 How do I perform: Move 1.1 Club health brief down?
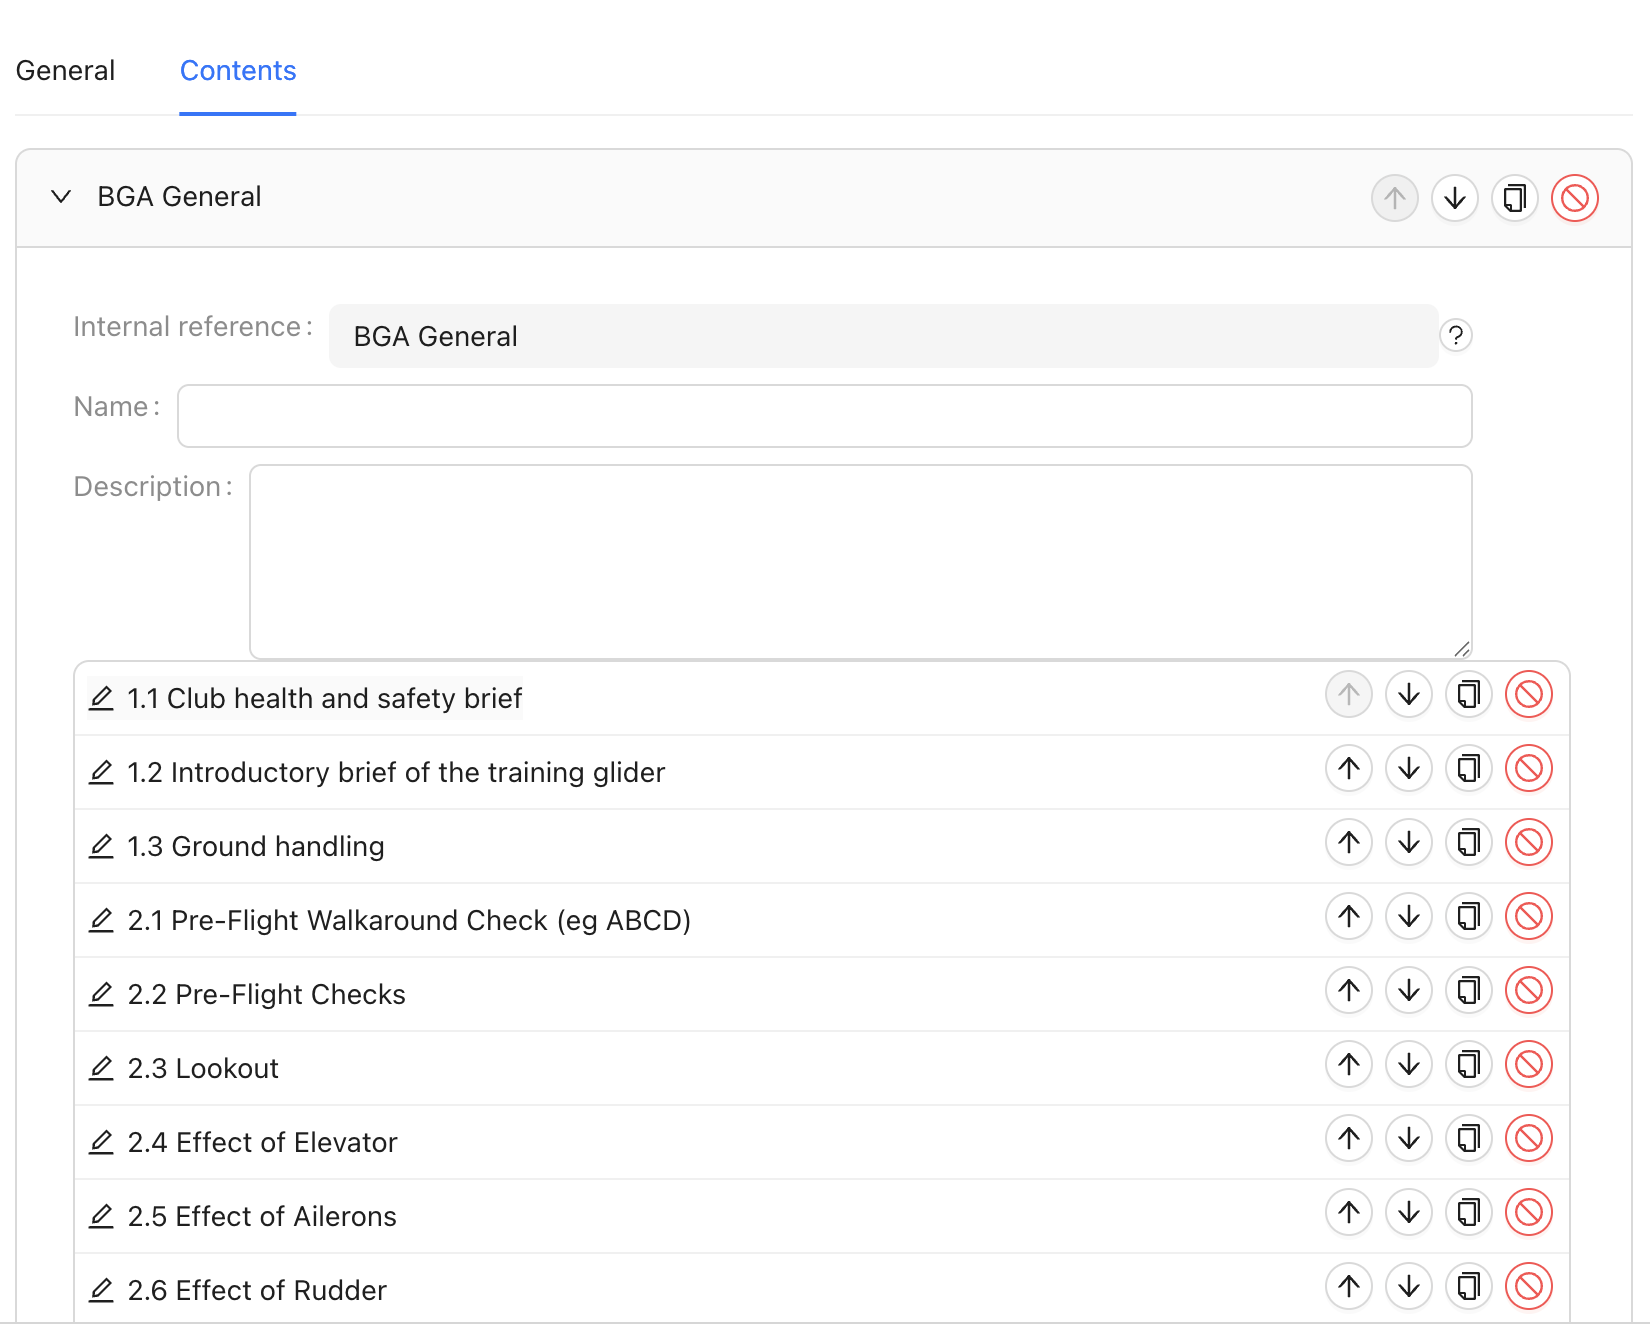coord(1408,695)
